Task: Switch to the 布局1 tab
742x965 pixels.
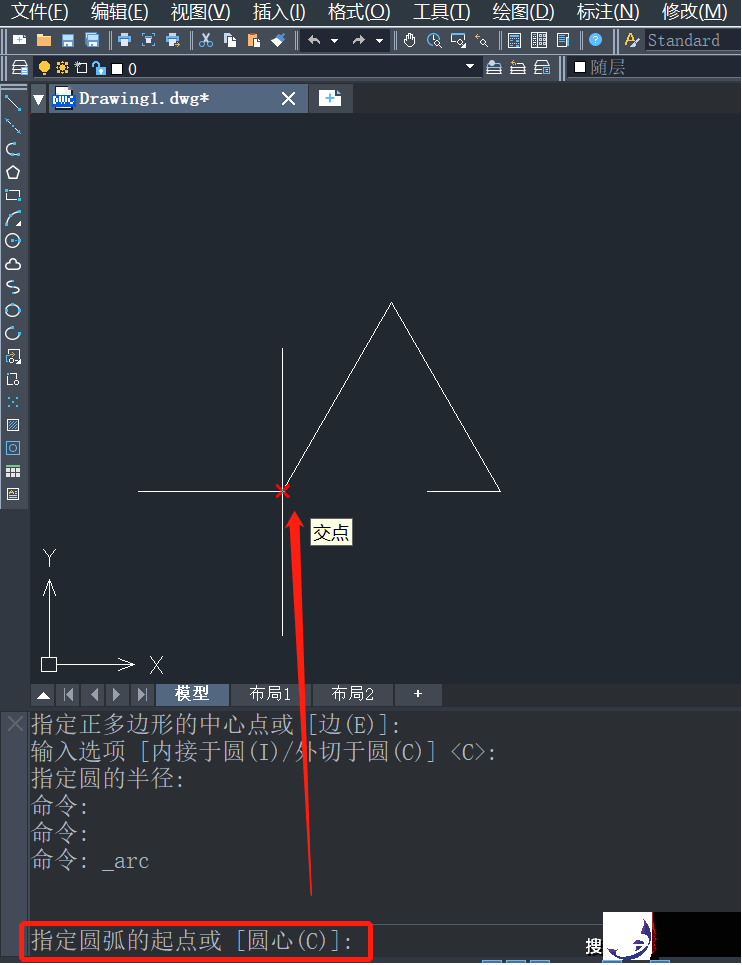Action: click(270, 694)
